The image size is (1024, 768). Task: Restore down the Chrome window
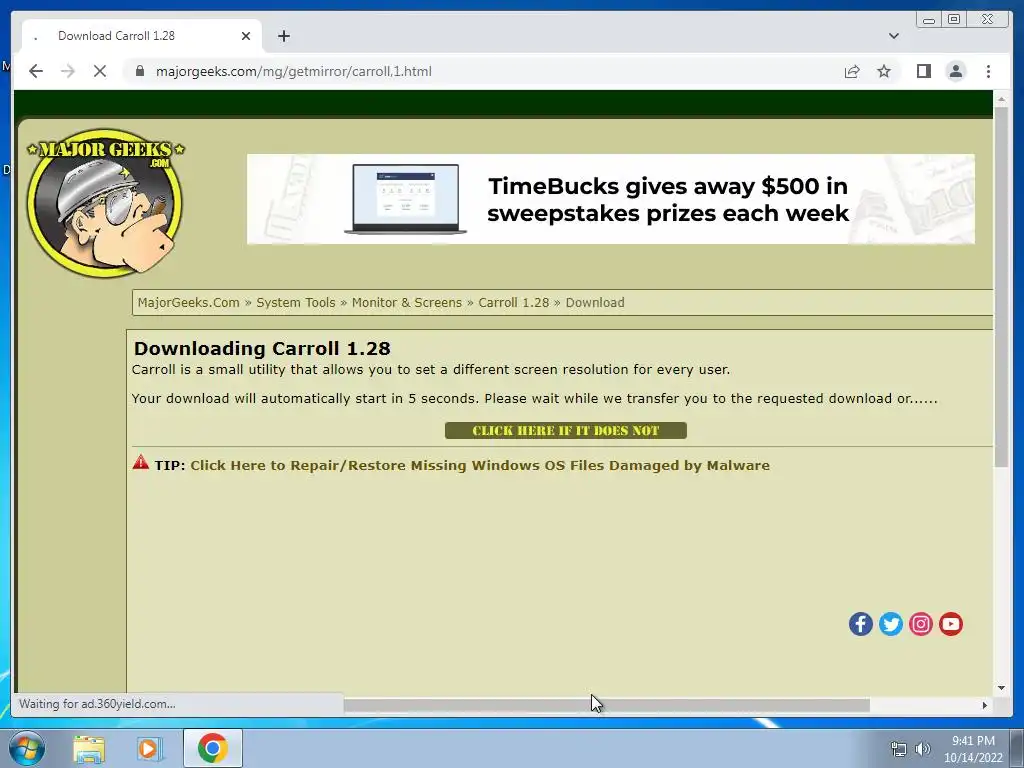(953, 20)
